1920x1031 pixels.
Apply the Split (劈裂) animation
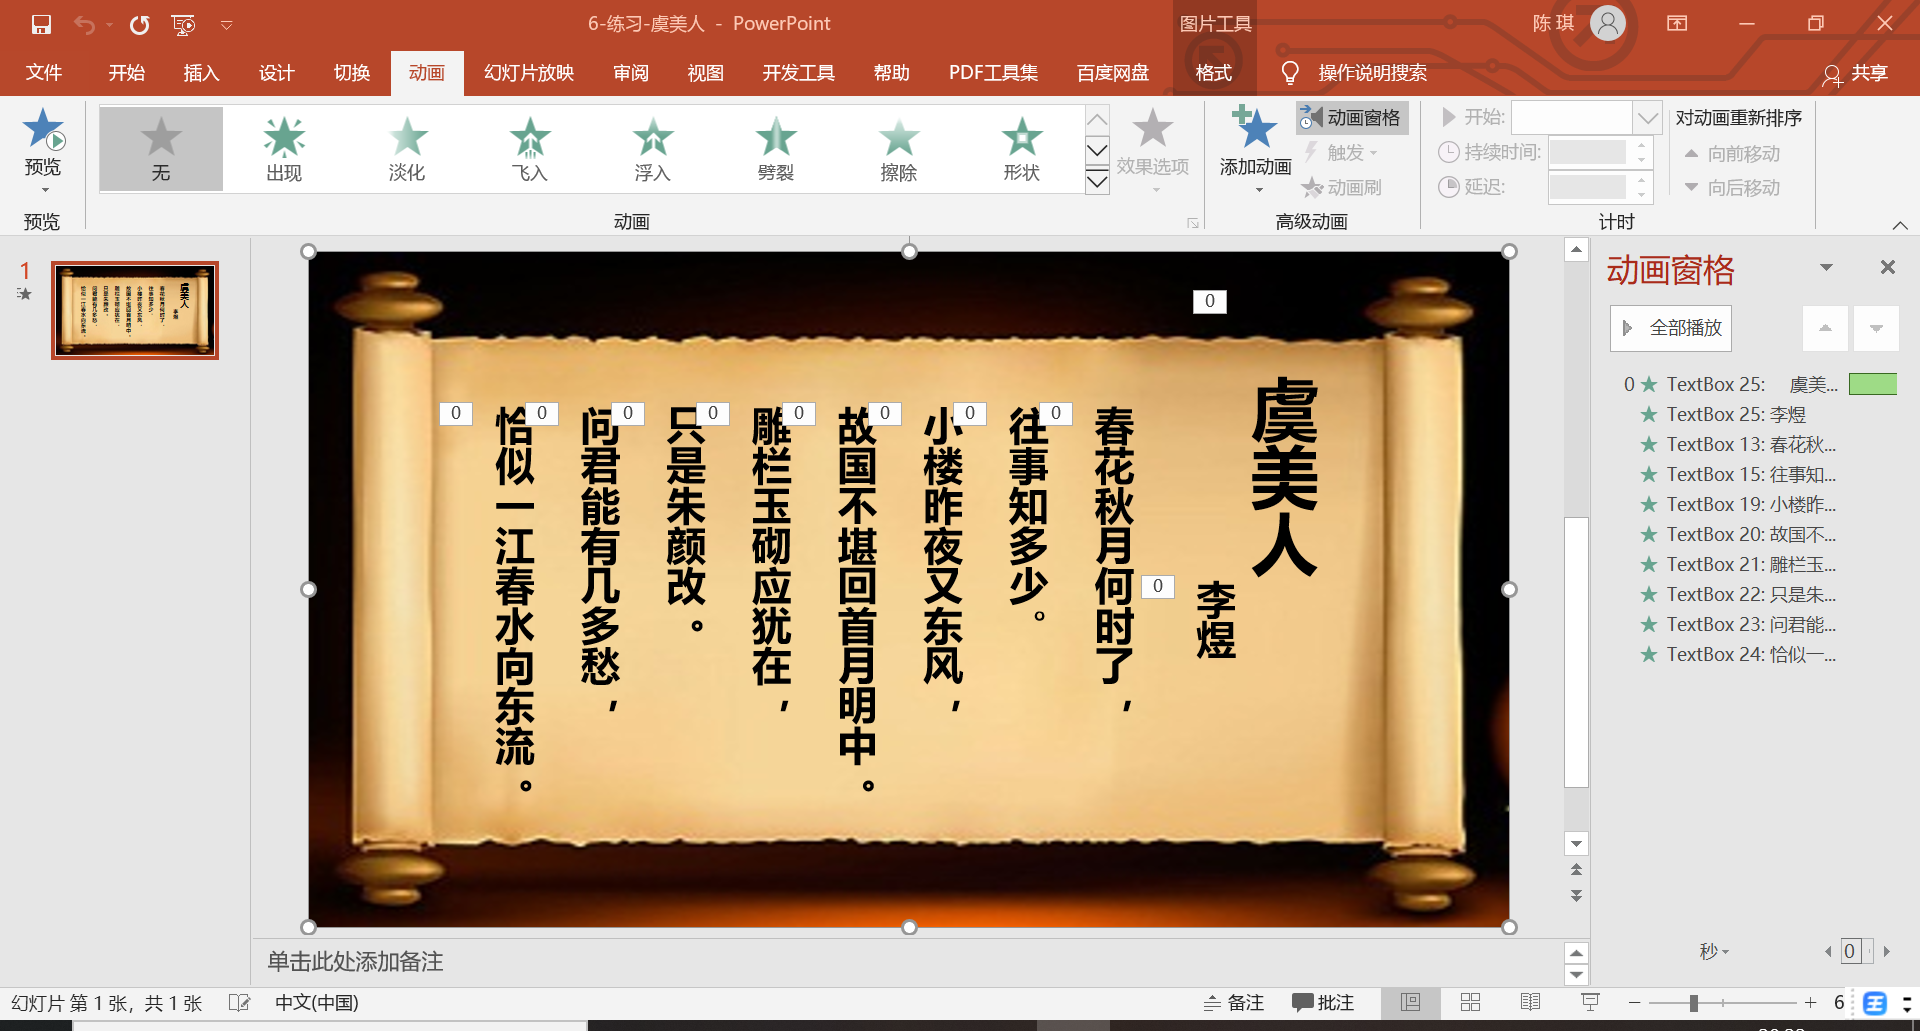776,149
